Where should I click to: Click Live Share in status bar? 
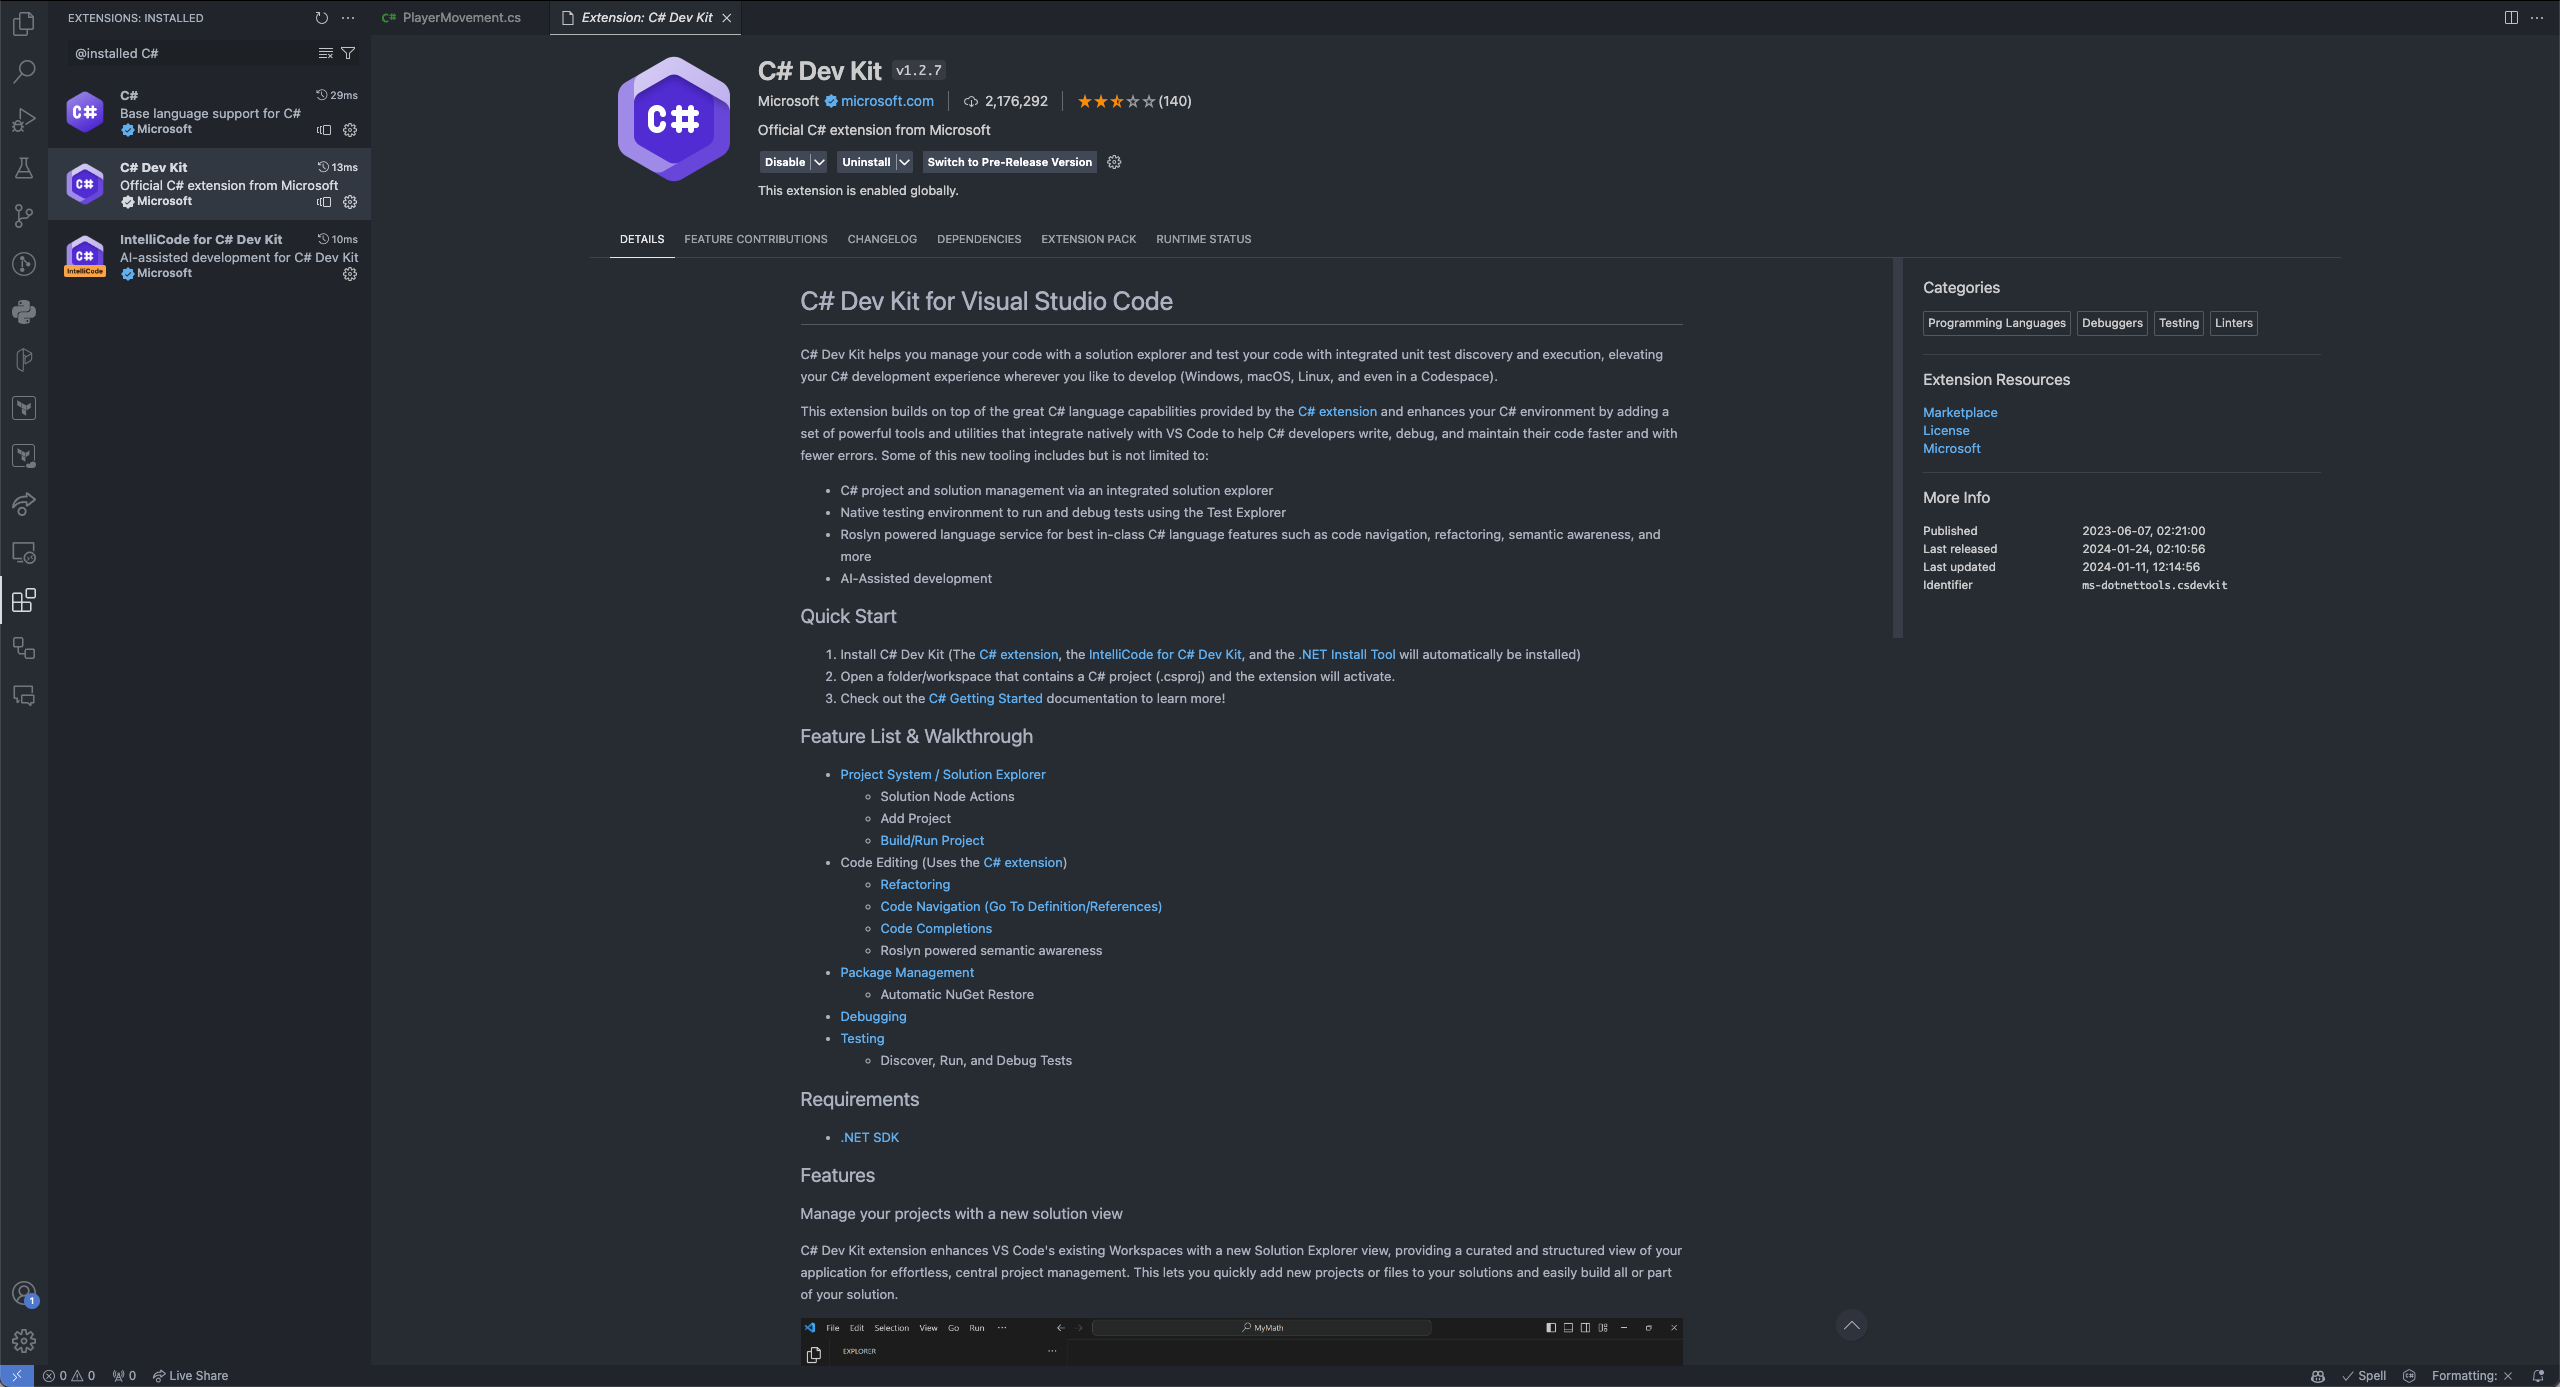point(190,1376)
